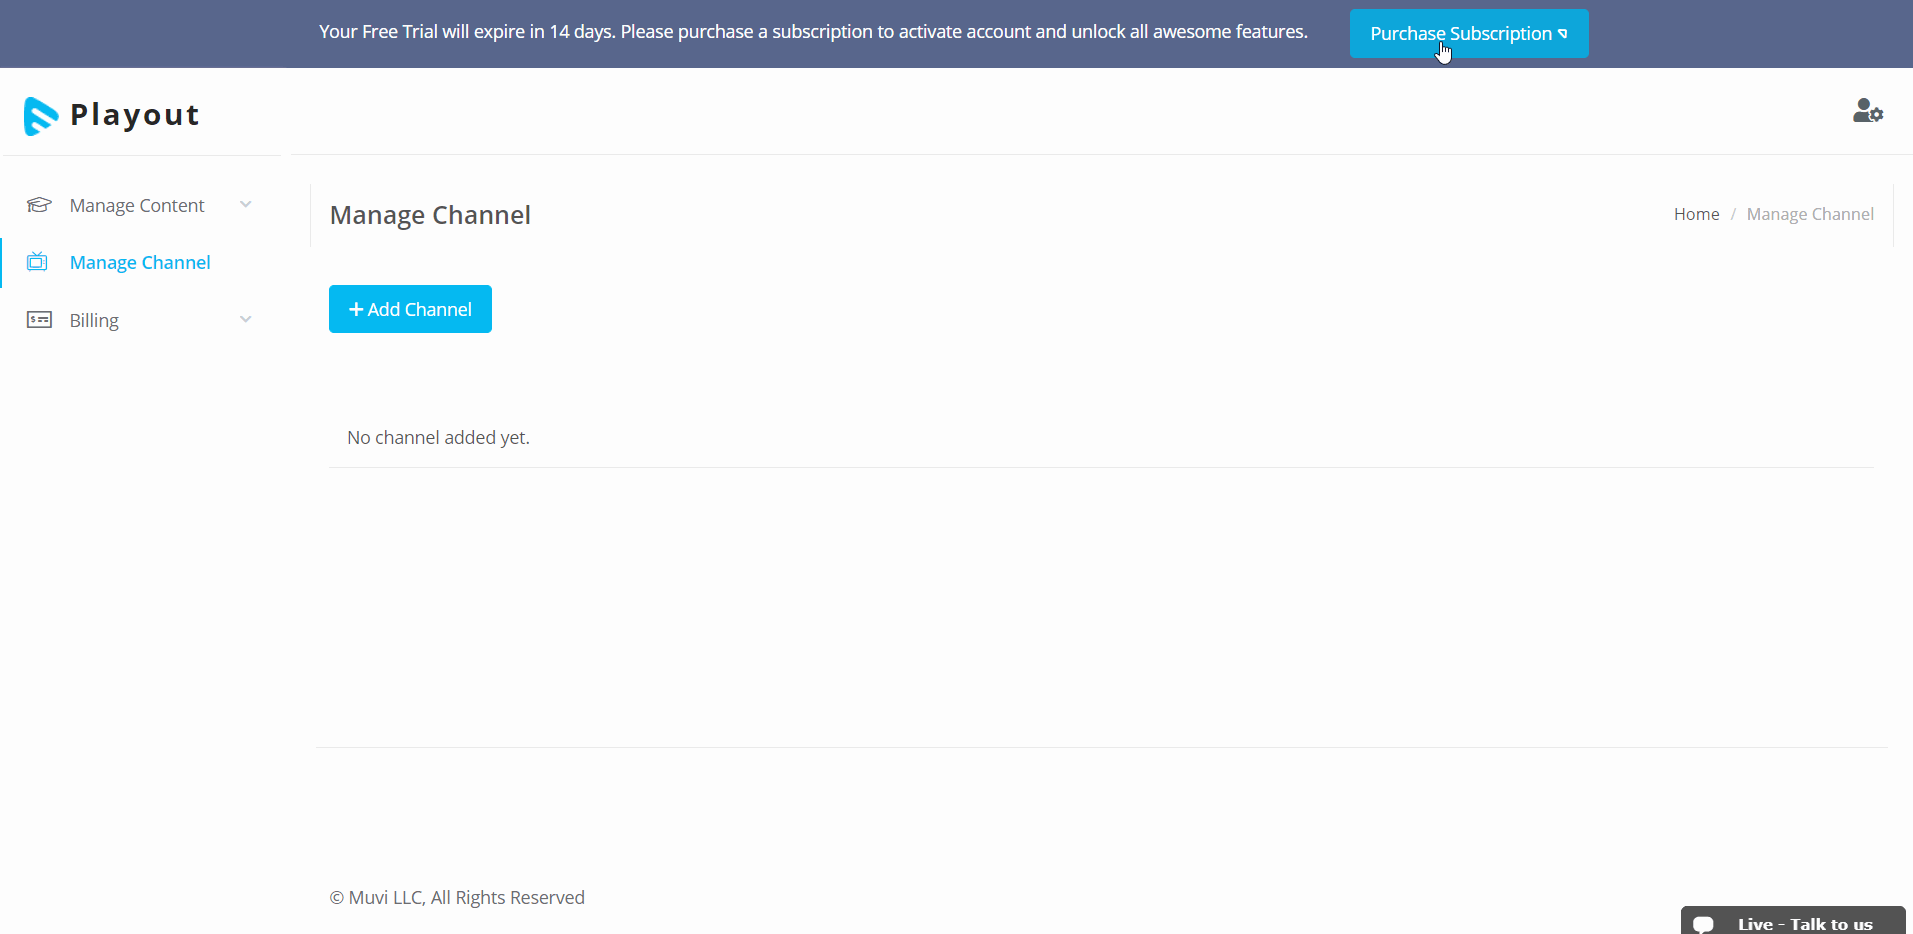The image size is (1913, 934).
Task: Click the Manage Channel page heading
Action: (430, 215)
